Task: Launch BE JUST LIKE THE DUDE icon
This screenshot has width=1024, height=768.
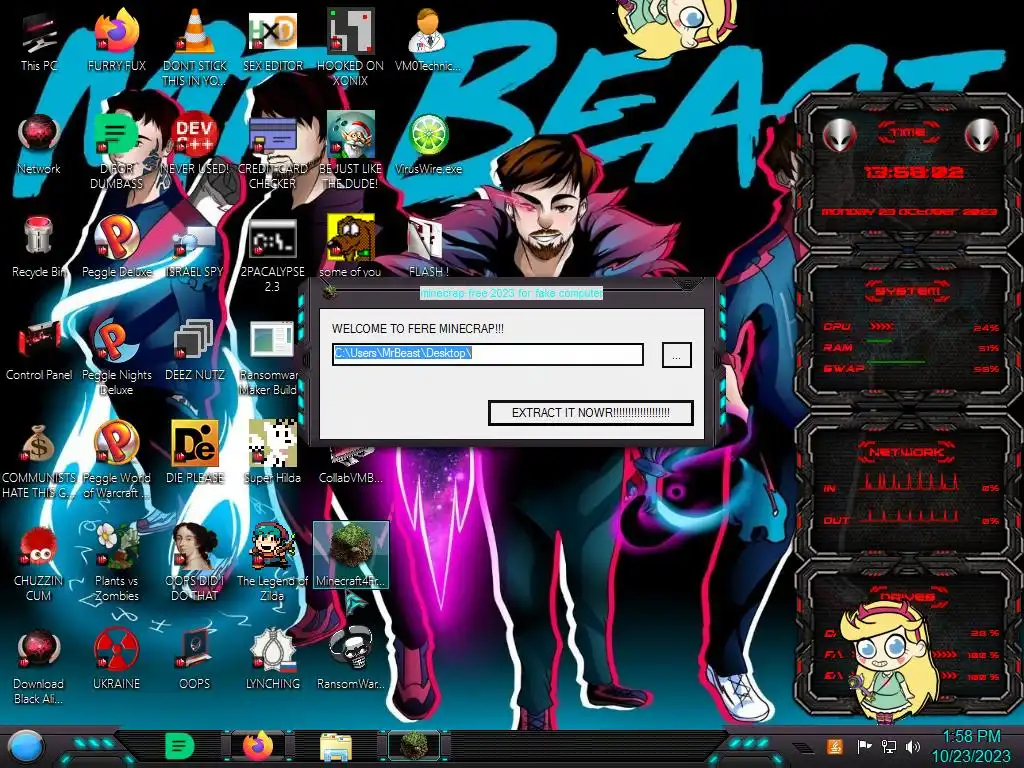Action: coord(351,150)
